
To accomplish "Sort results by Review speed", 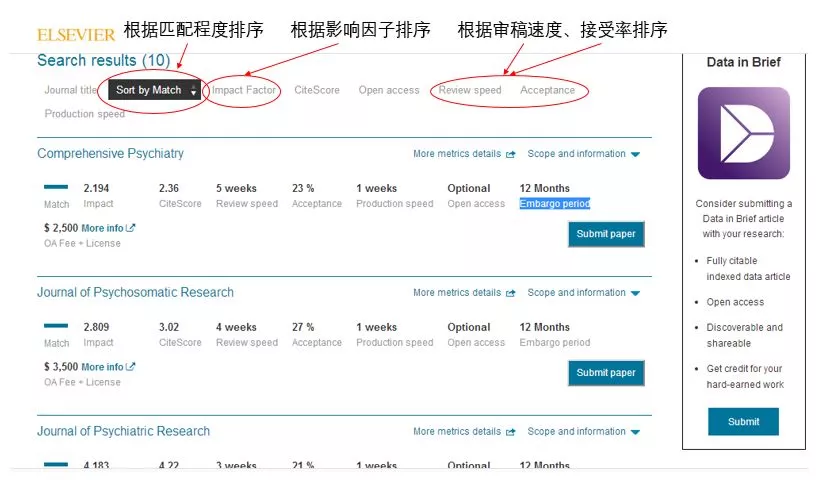I will (470, 90).
